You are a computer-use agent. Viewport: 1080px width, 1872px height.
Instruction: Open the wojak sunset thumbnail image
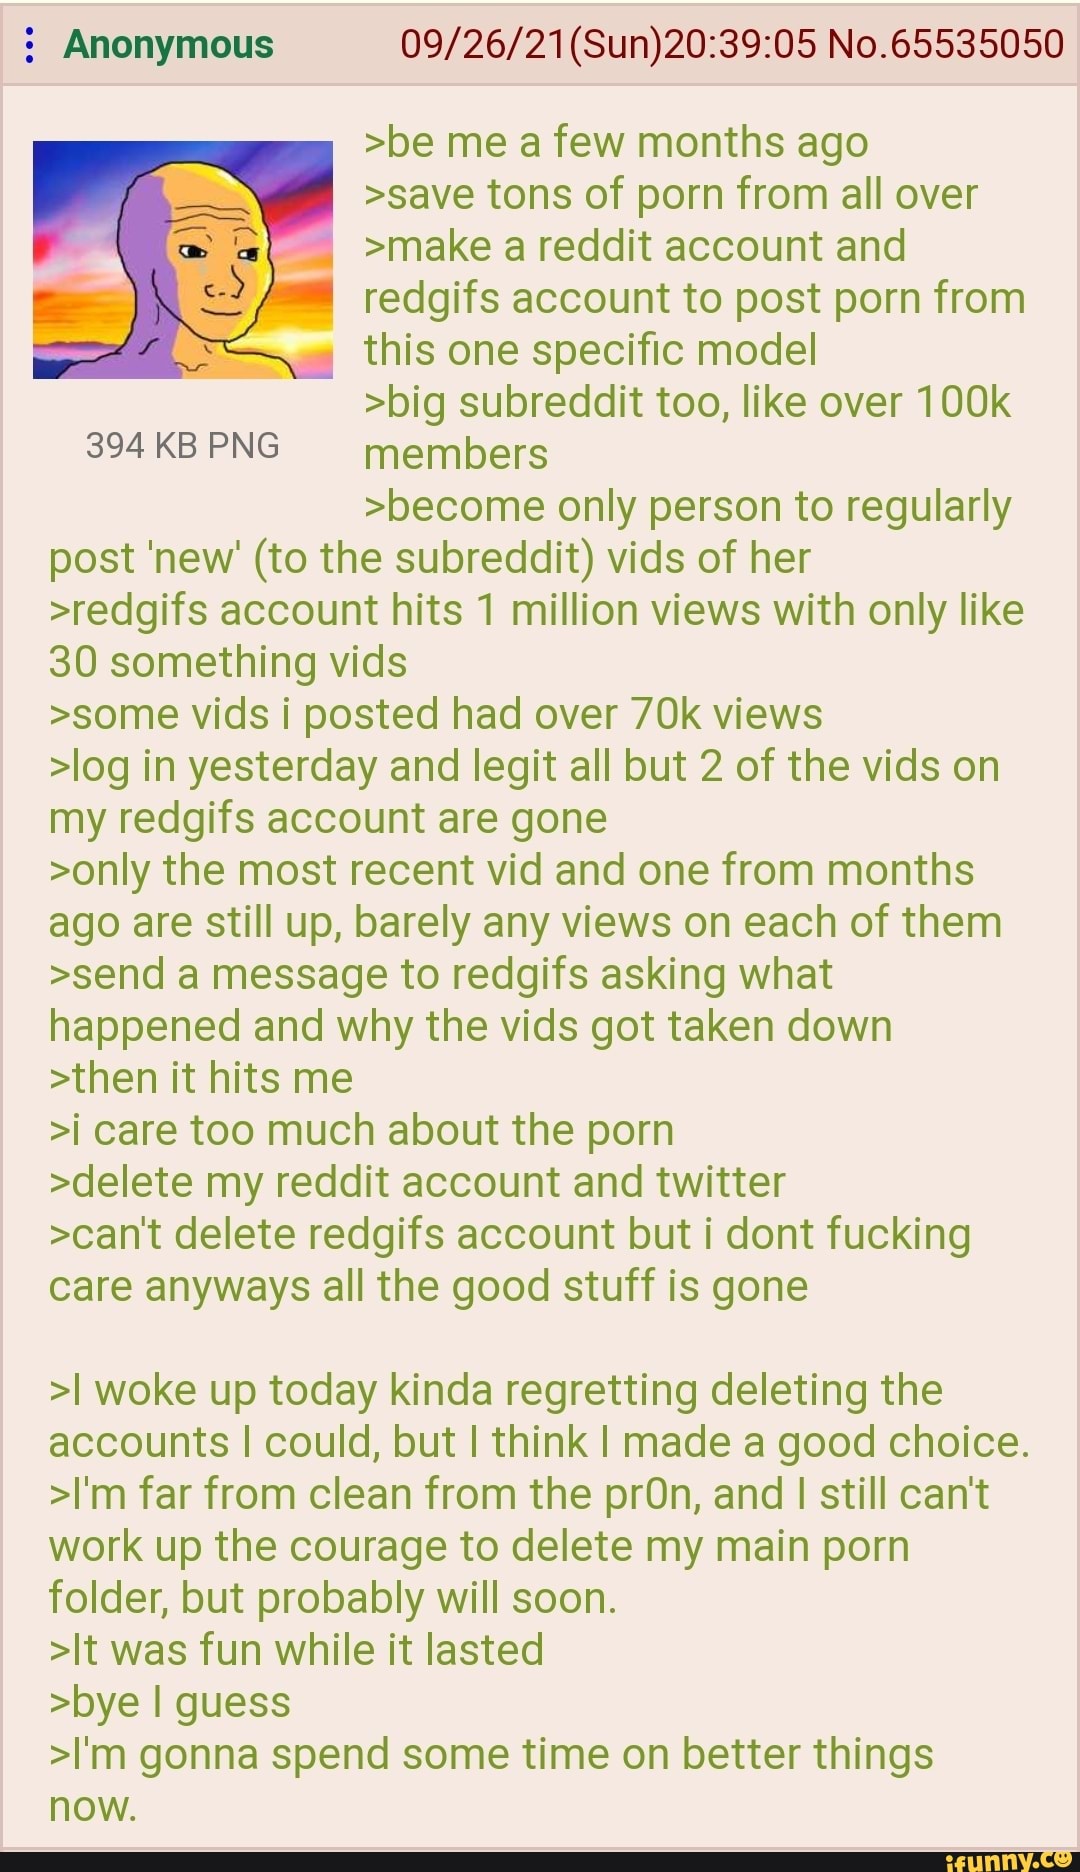183,260
